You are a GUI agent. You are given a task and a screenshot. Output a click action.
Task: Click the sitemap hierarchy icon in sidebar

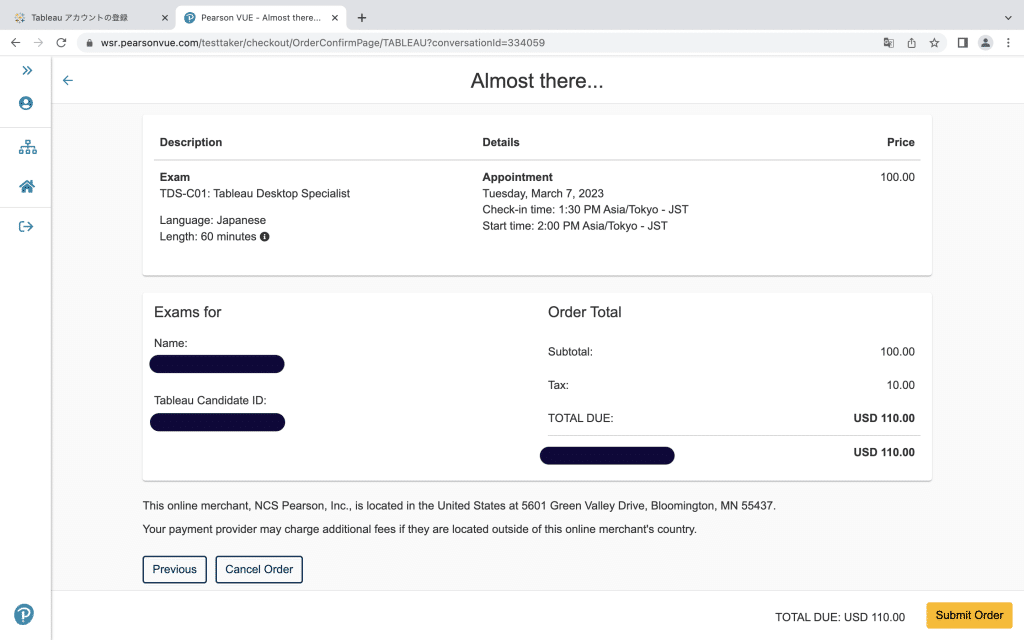pos(27,148)
